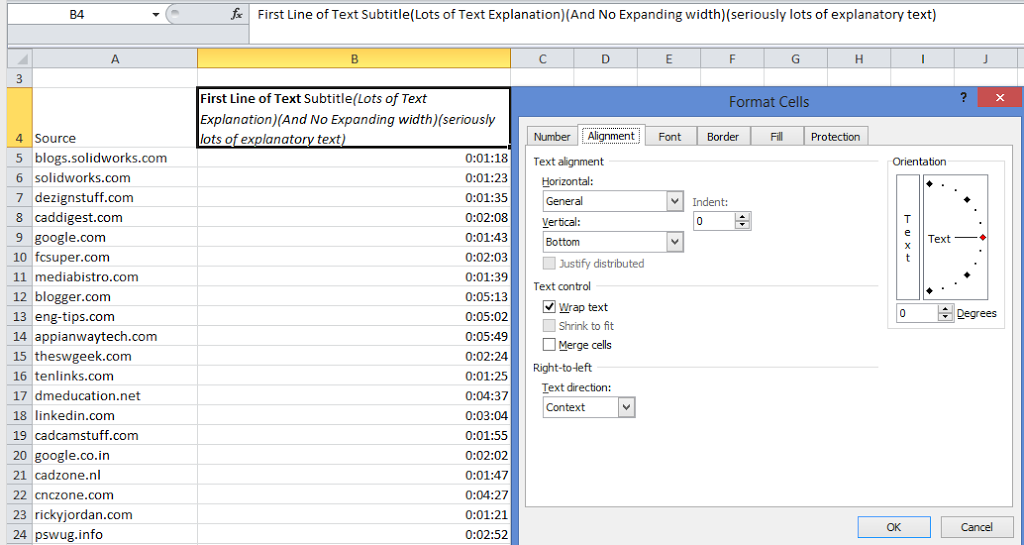The height and width of the screenshot is (545, 1024).
Task: Toggle the Merge cells checkbox
Action: (549, 345)
